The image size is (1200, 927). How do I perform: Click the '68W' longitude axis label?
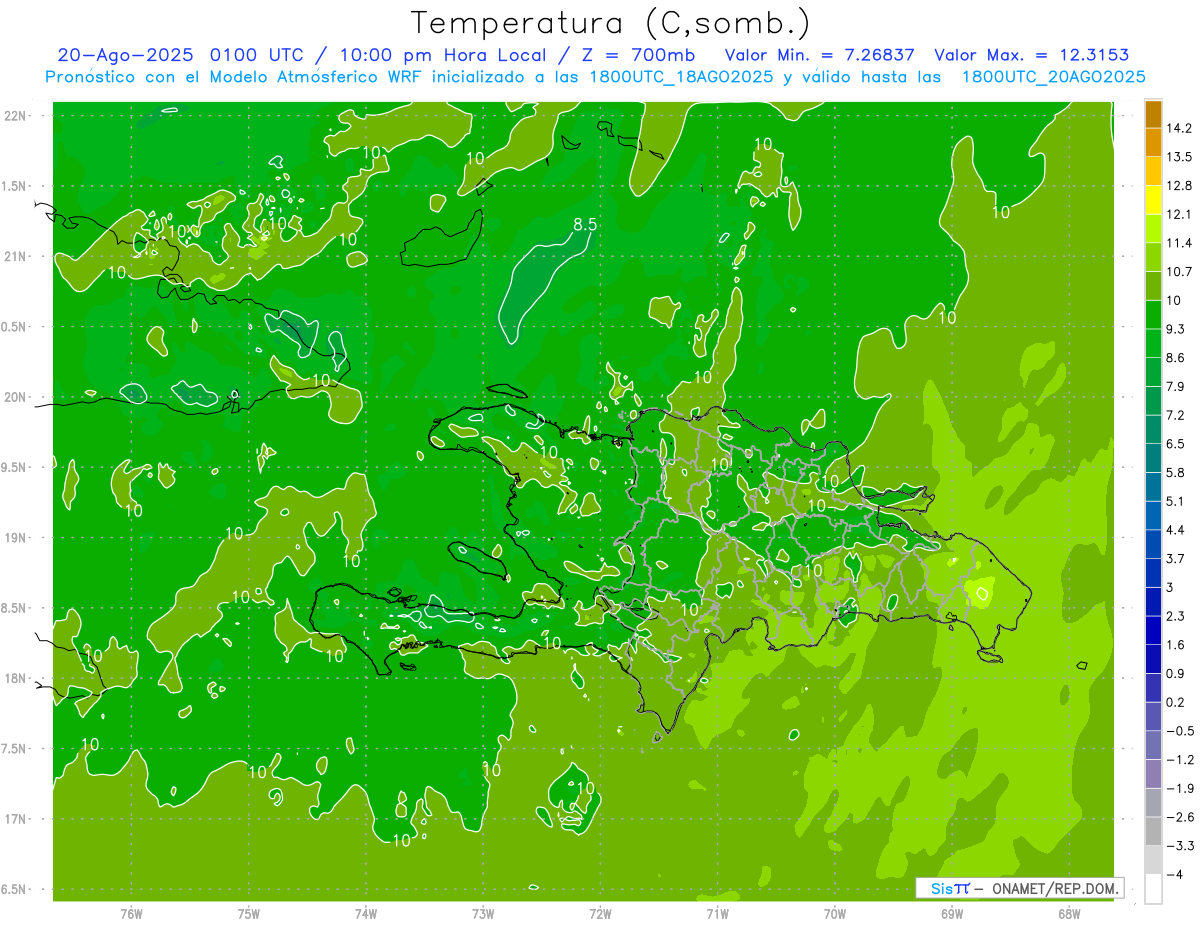point(1068,913)
